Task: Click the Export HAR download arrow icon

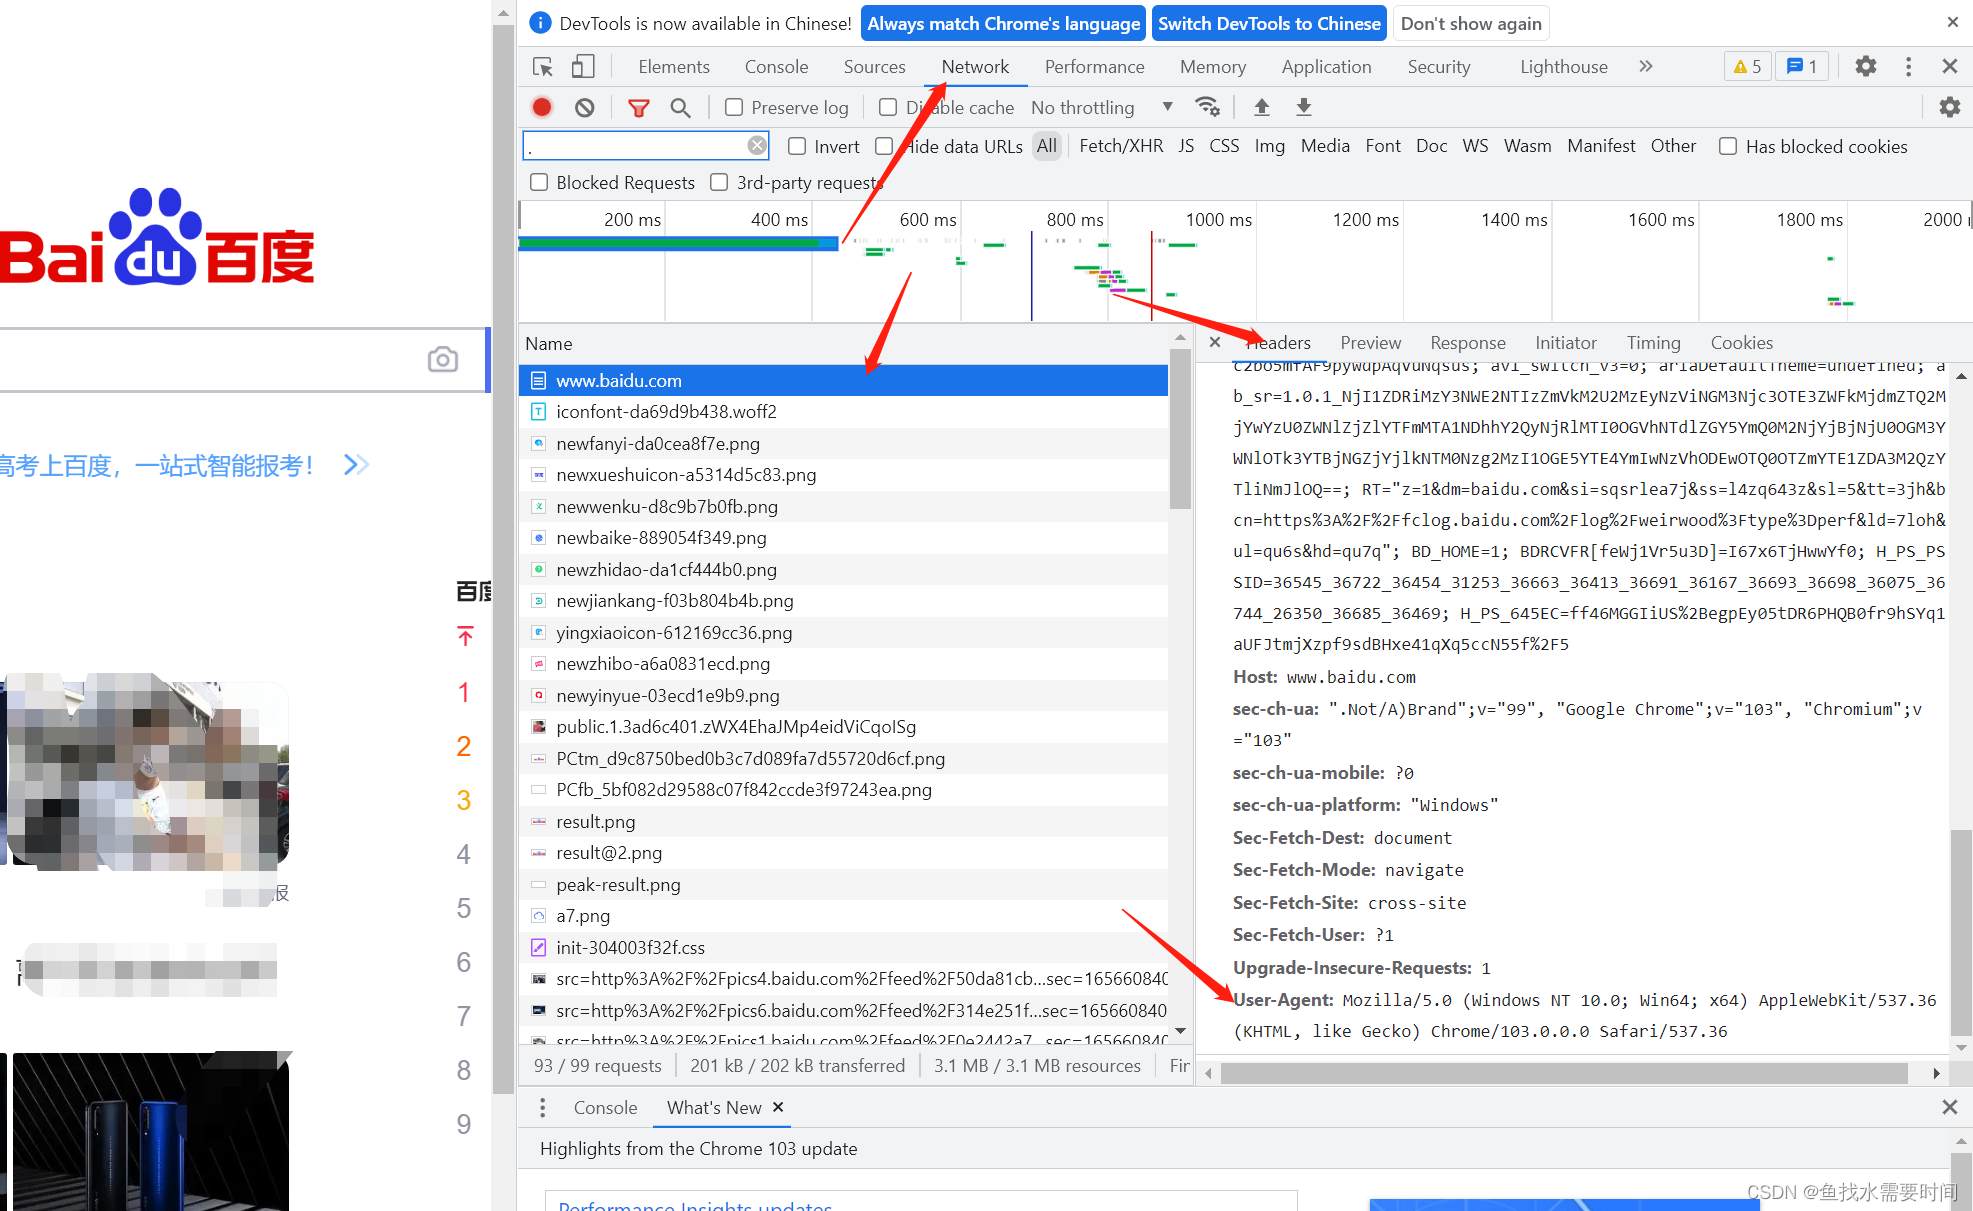Action: tap(1304, 107)
